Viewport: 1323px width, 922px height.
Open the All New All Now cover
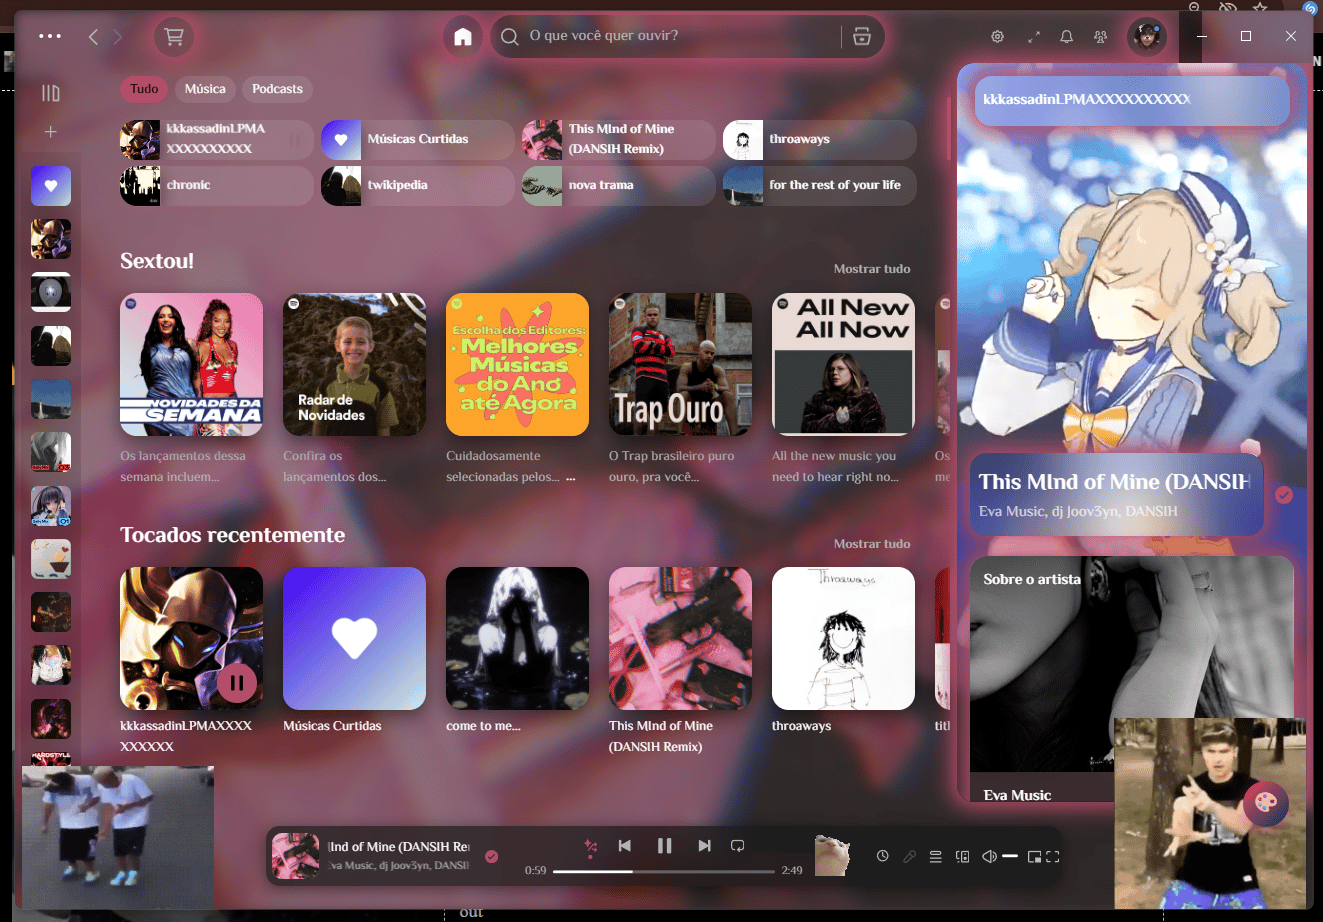[843, 364]
